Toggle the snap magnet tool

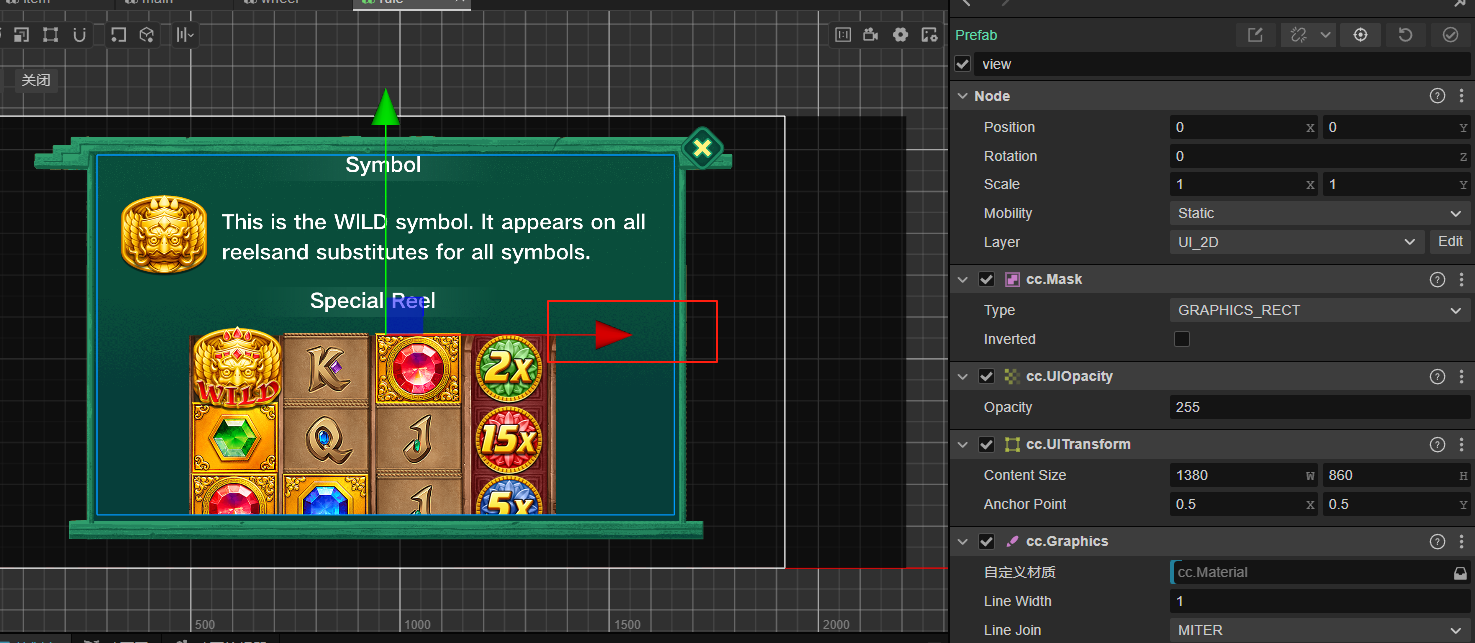click(x=79, y=35)
